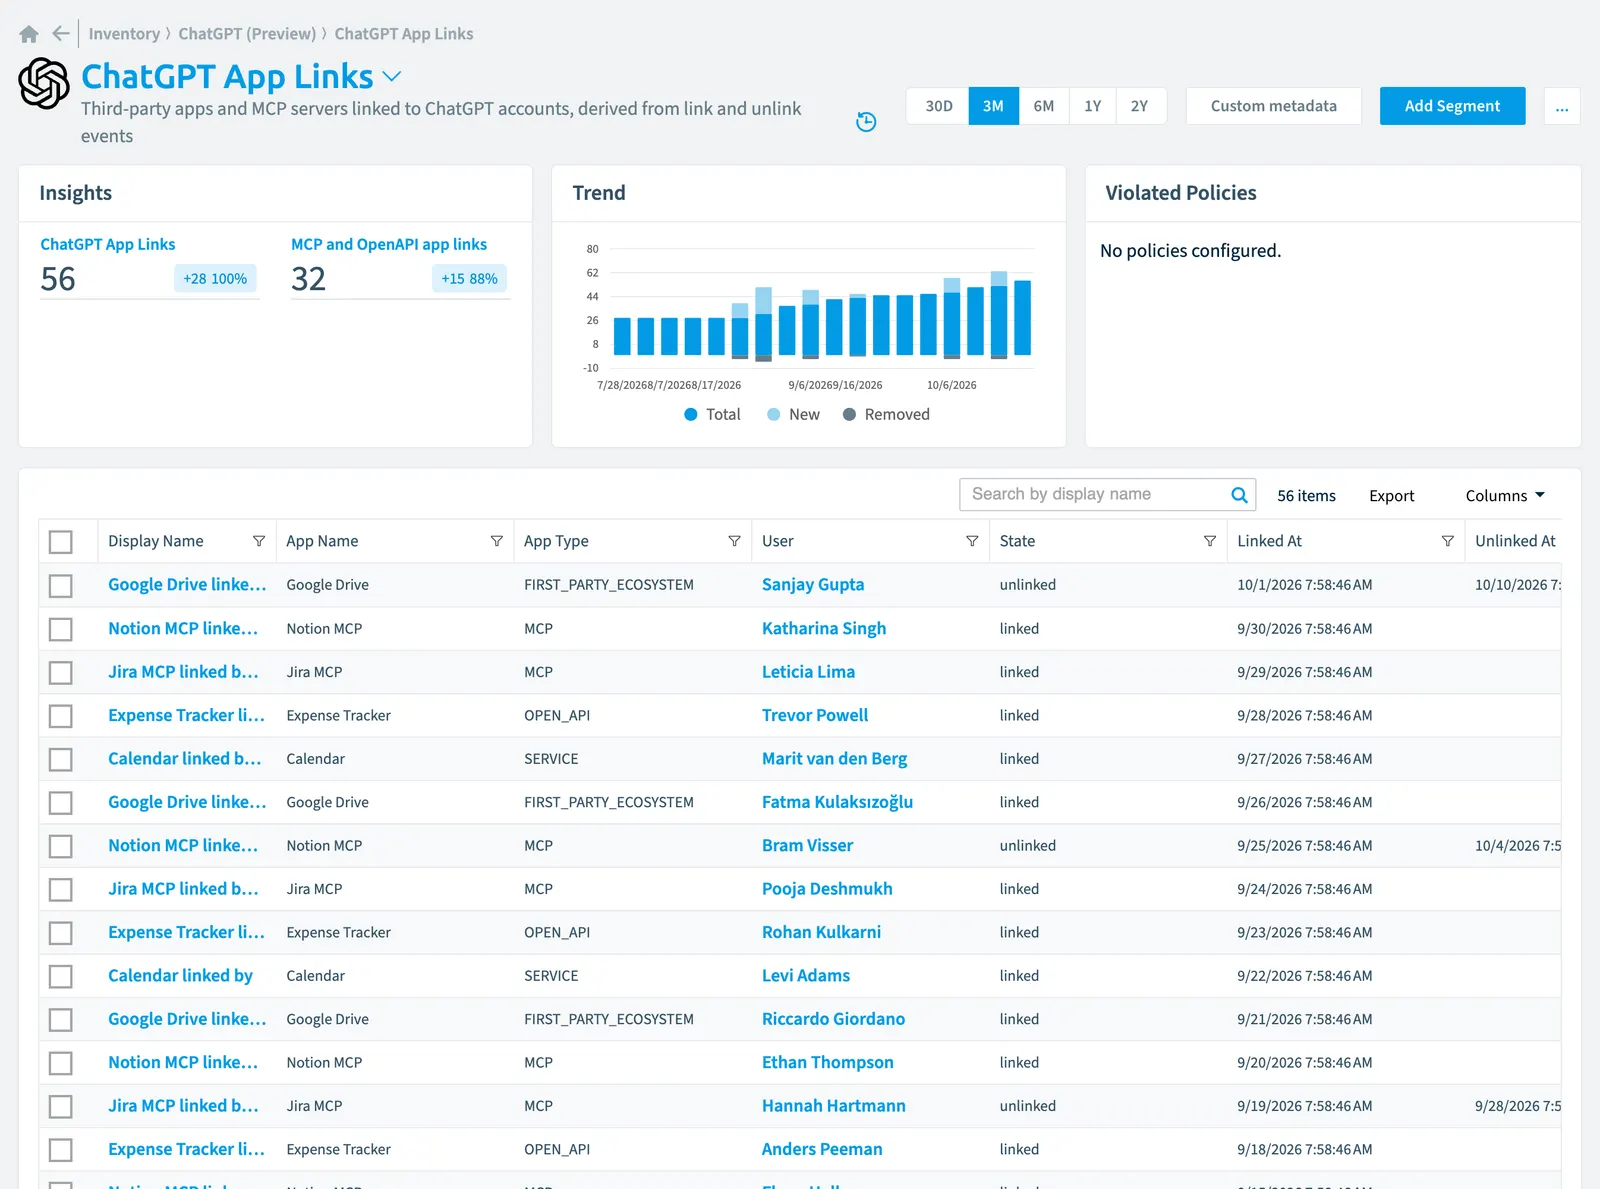The height and width of the screenshot is (1189, 1600).
Task: Expand the ChatGPT App Links title dropdown
Action: click(392, 77)
